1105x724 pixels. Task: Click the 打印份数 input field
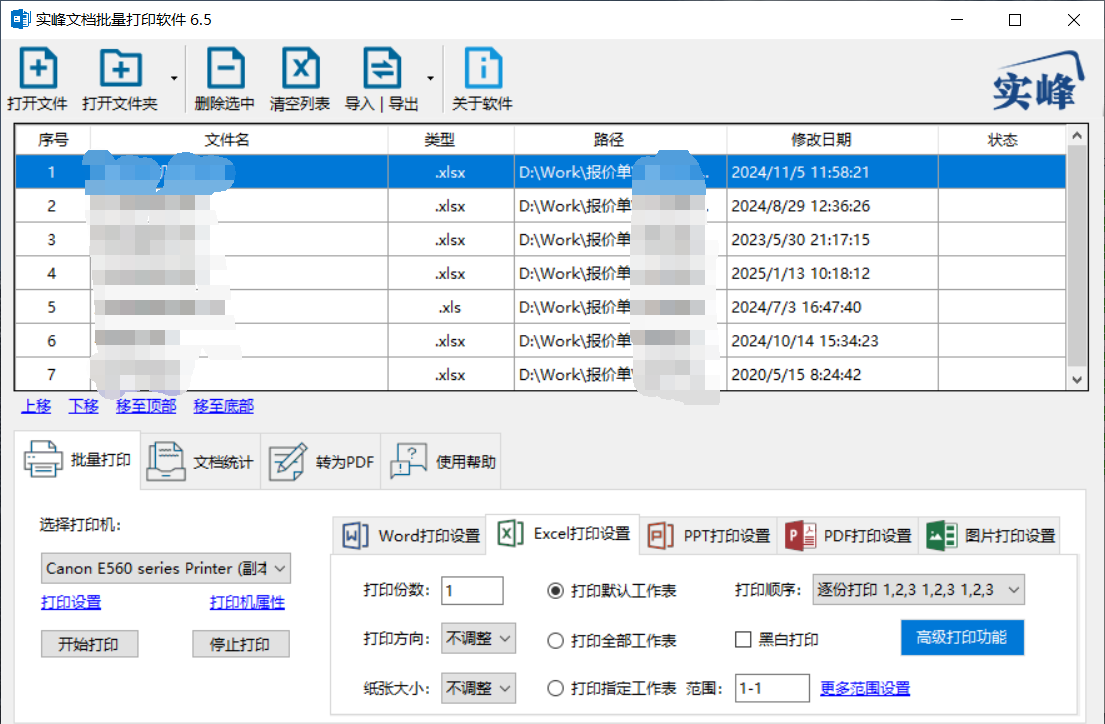tap(472, 591)
